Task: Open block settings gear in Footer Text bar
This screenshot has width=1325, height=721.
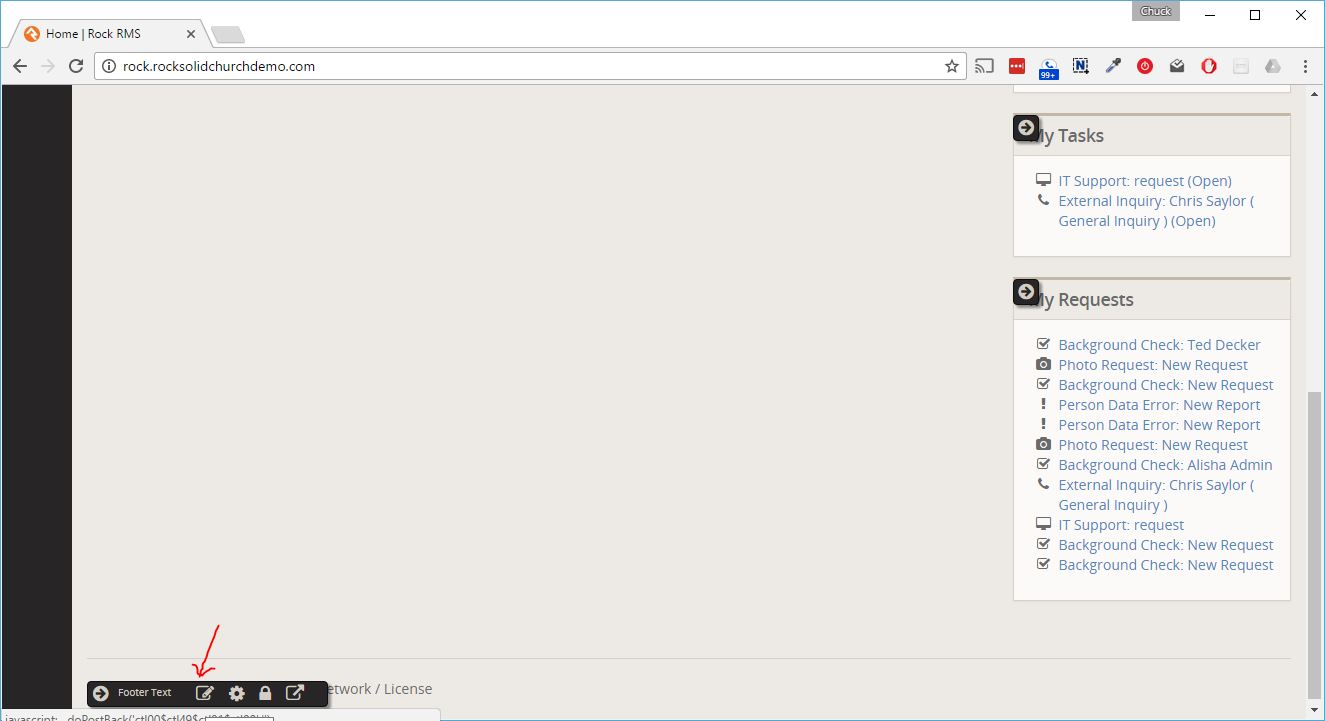Action: (x=236, y=693)
